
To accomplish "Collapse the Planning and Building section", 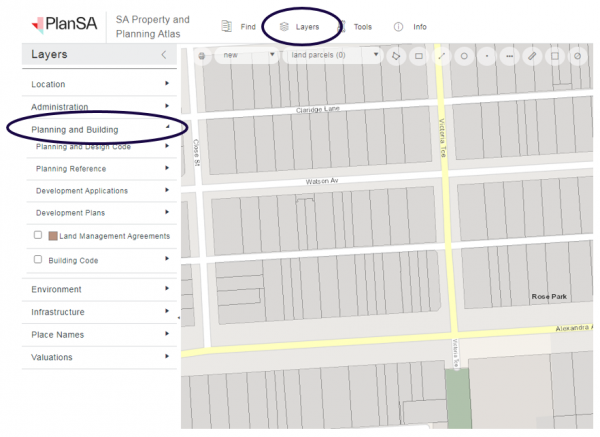I will (x=98, y=129).
